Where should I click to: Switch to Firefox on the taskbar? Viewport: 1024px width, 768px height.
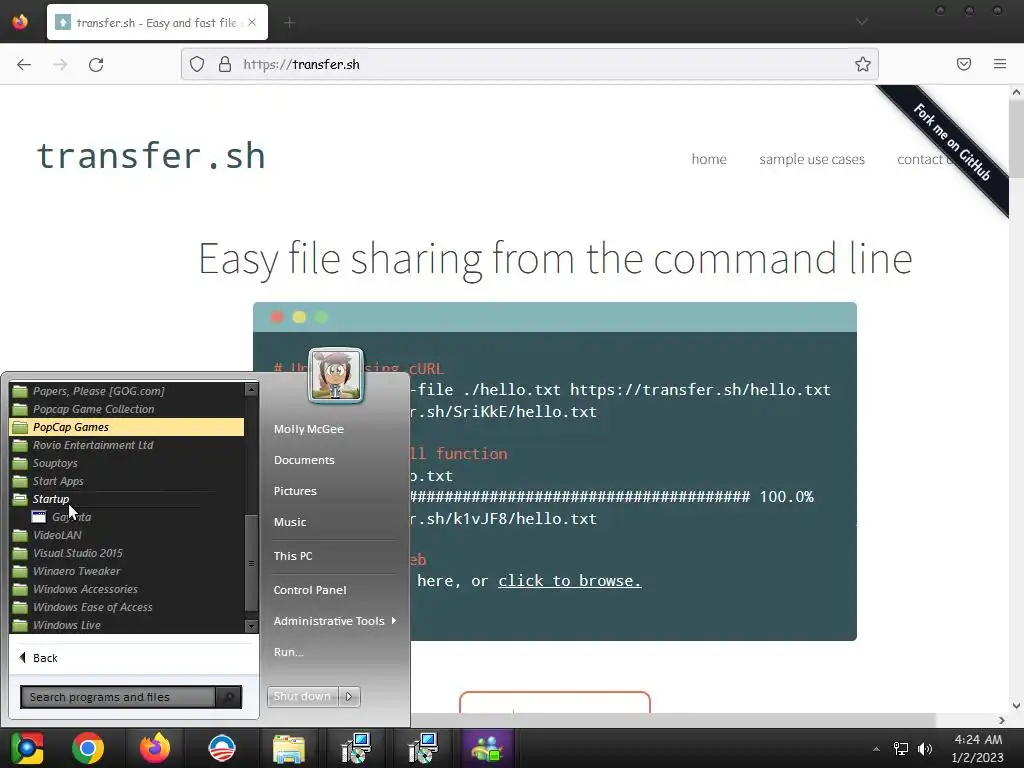[x=155, y=748]
